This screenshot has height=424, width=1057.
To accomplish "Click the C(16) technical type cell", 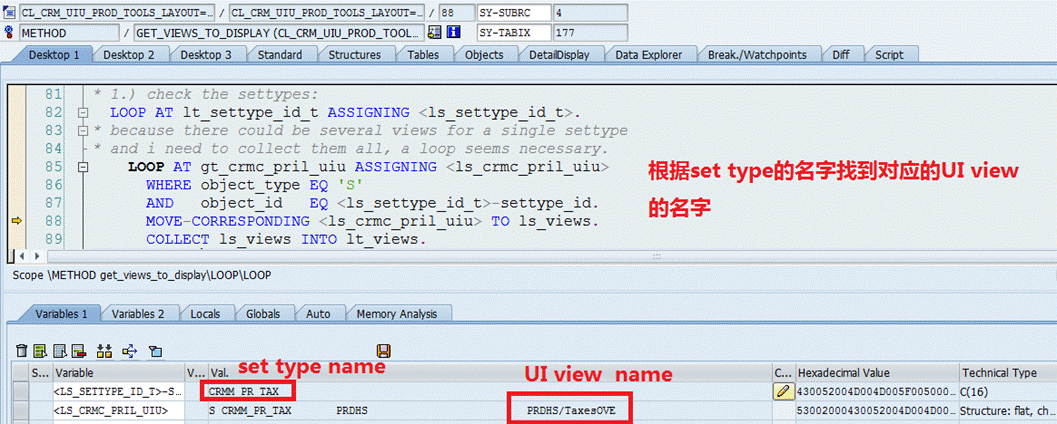I will click(x=1008, y=391).
